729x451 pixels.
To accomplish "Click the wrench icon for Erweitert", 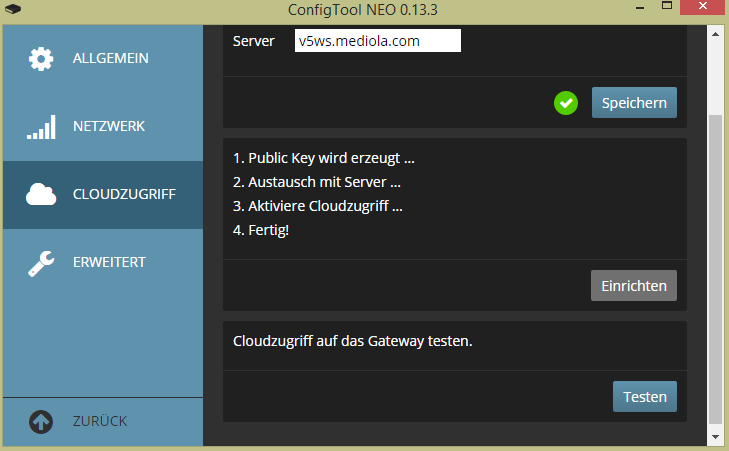I will tap(41, 263).
